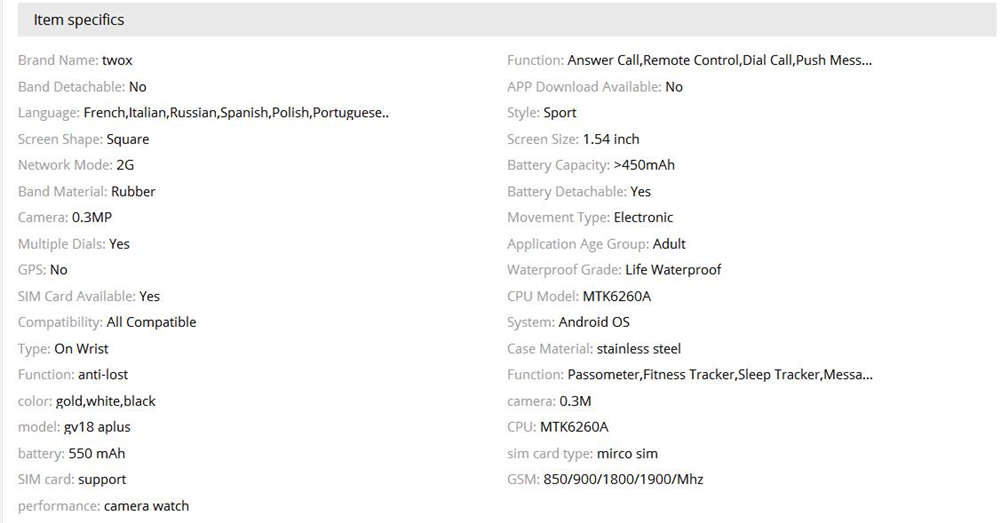Image resolution: width=1000 pixels, height=523 pixels.
Task: Click the Rubber band material value
Action: pyautogui.click(x=133, y=191)
